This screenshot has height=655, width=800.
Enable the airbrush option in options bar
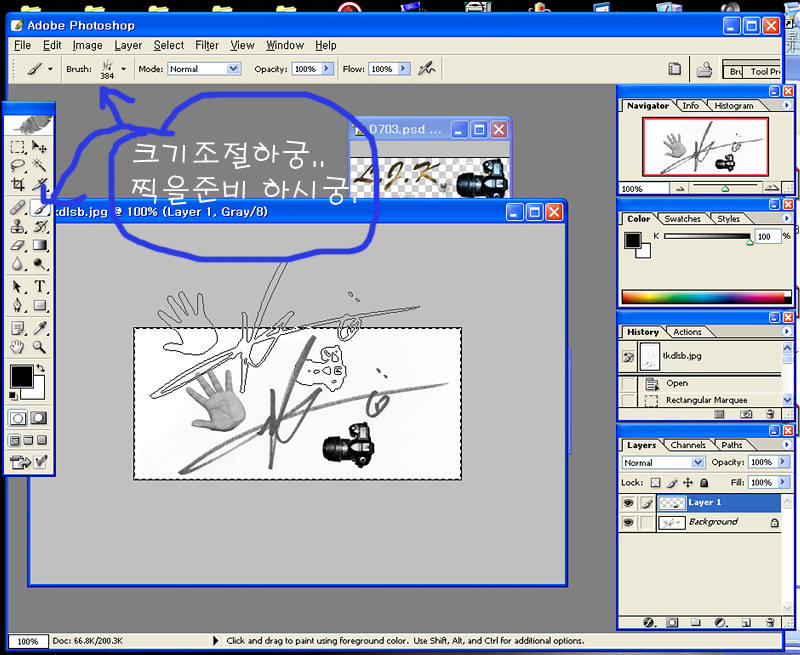point(427,69)
